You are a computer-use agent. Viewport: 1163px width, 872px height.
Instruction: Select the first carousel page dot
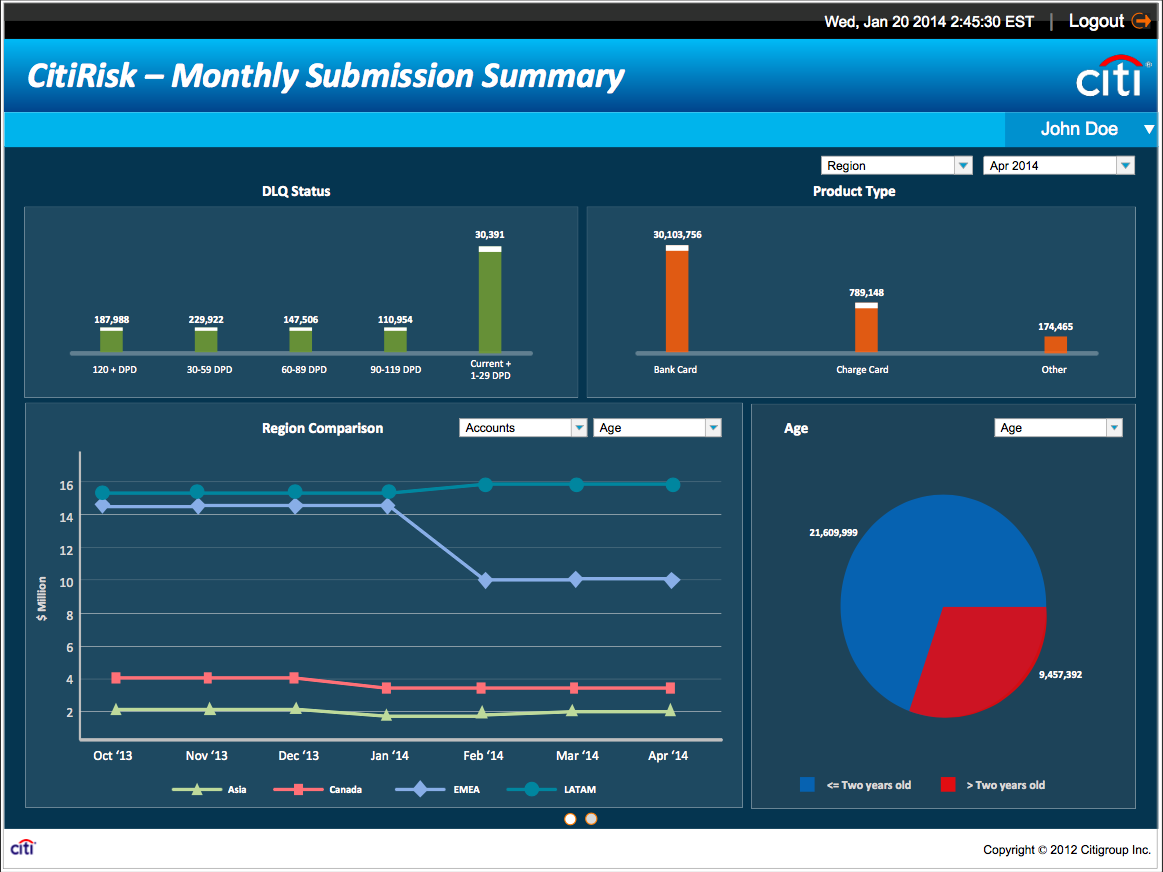point(570,819)
